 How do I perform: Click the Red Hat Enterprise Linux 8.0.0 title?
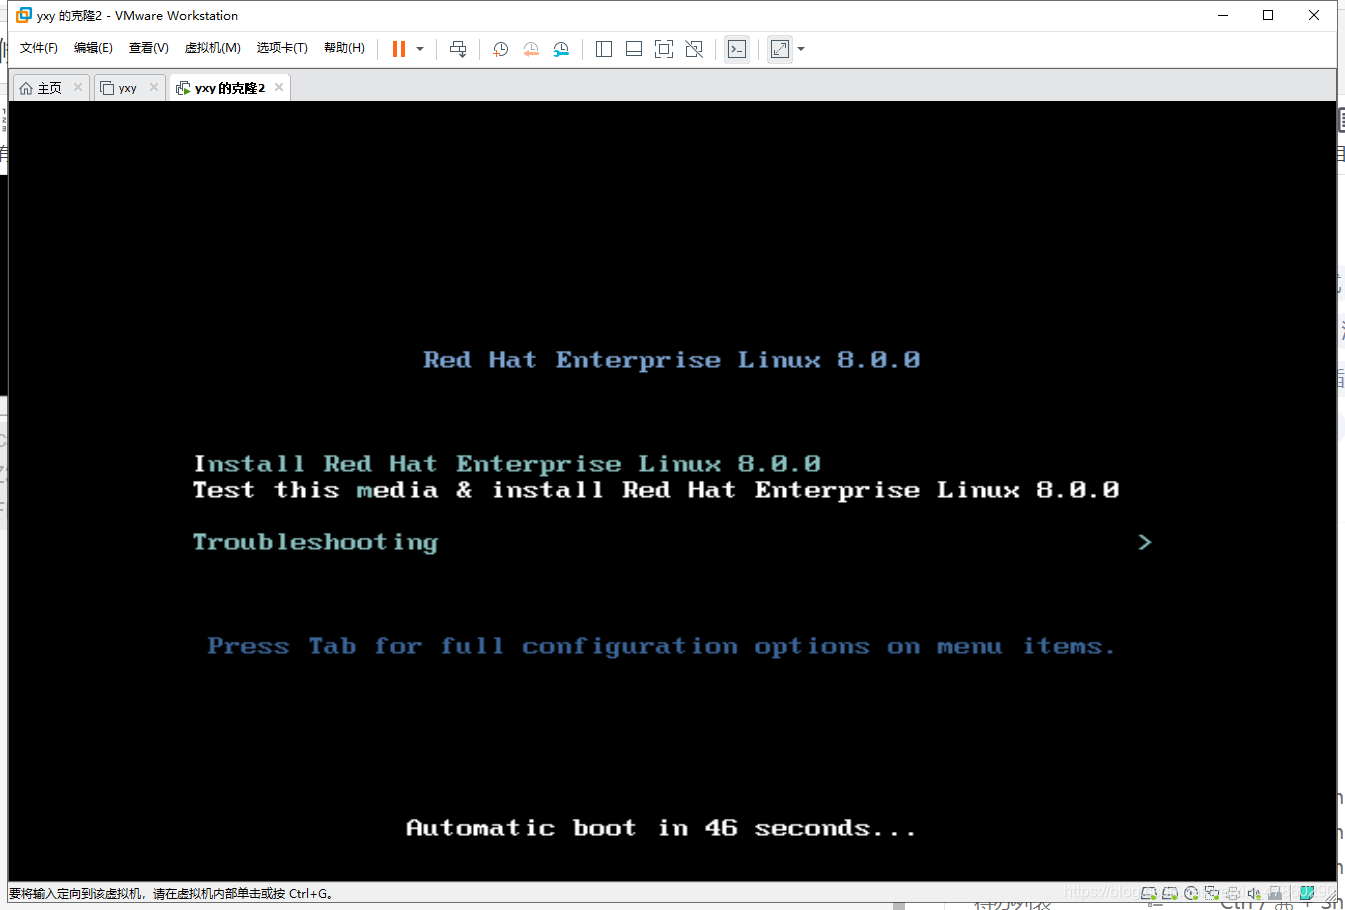tap(671, 360)
